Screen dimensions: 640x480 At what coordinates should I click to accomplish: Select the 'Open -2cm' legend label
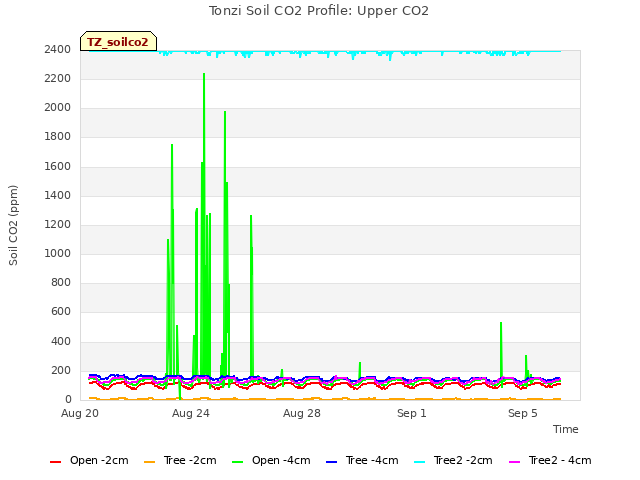tap(99, 460)
